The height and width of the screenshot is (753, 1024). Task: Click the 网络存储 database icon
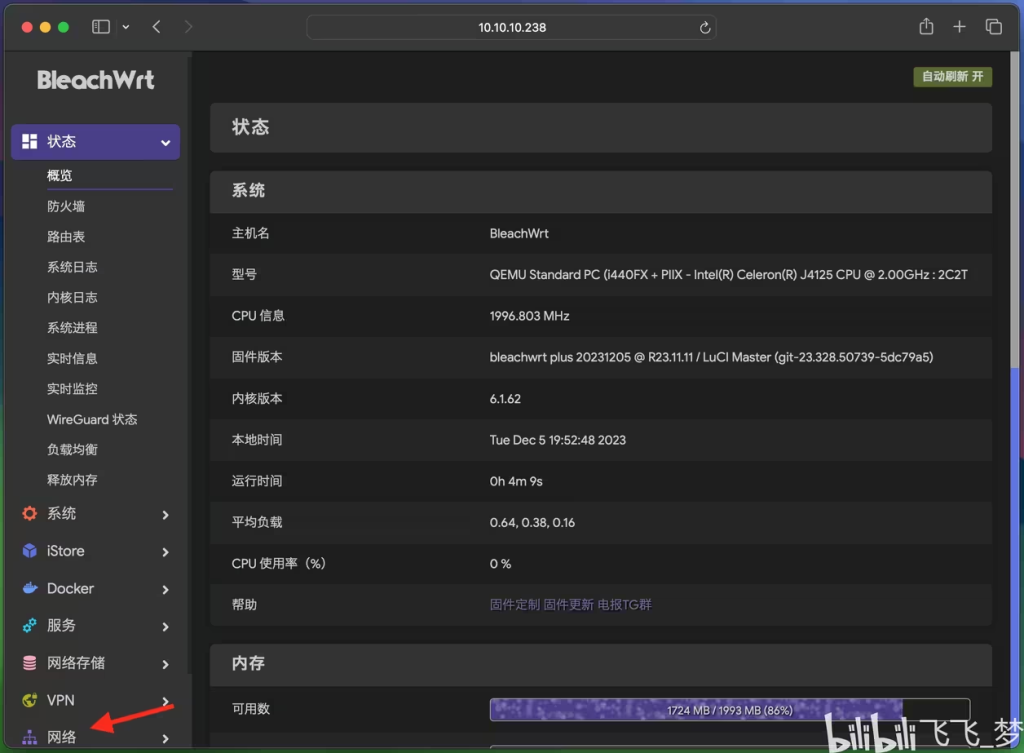[x=29, y=663]
